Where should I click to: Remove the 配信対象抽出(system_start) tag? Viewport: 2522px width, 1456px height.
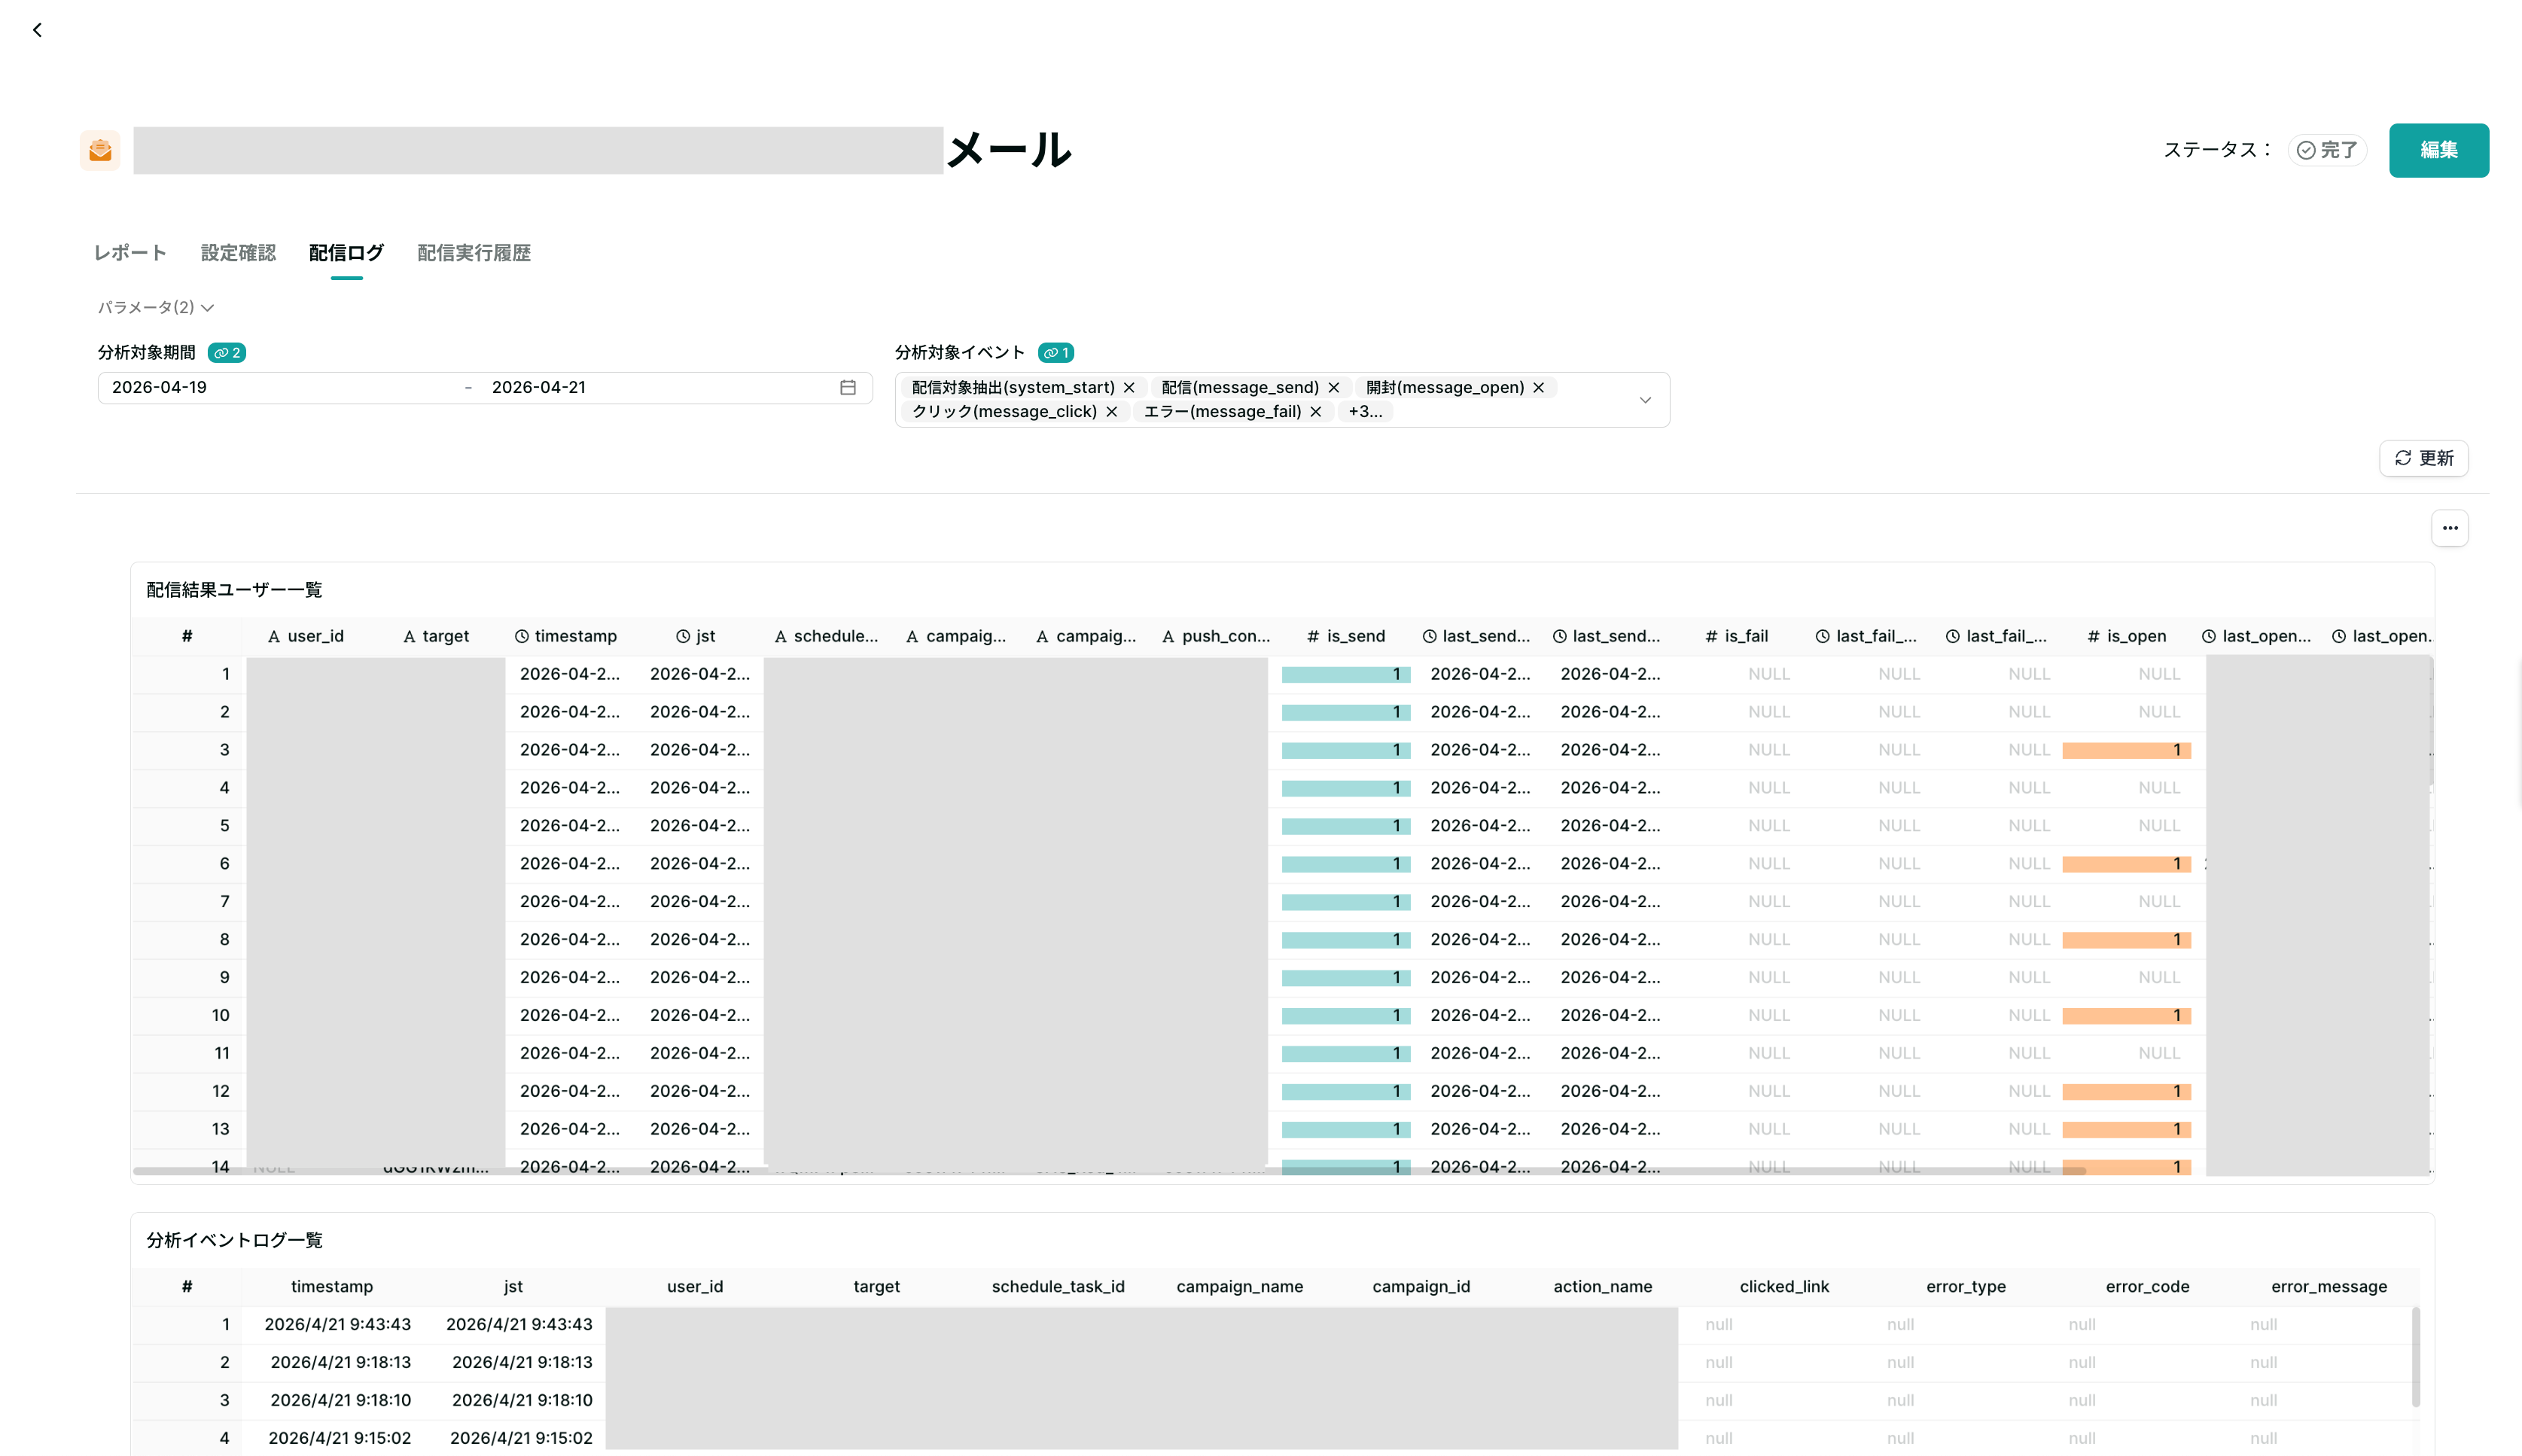point(1129,387)
